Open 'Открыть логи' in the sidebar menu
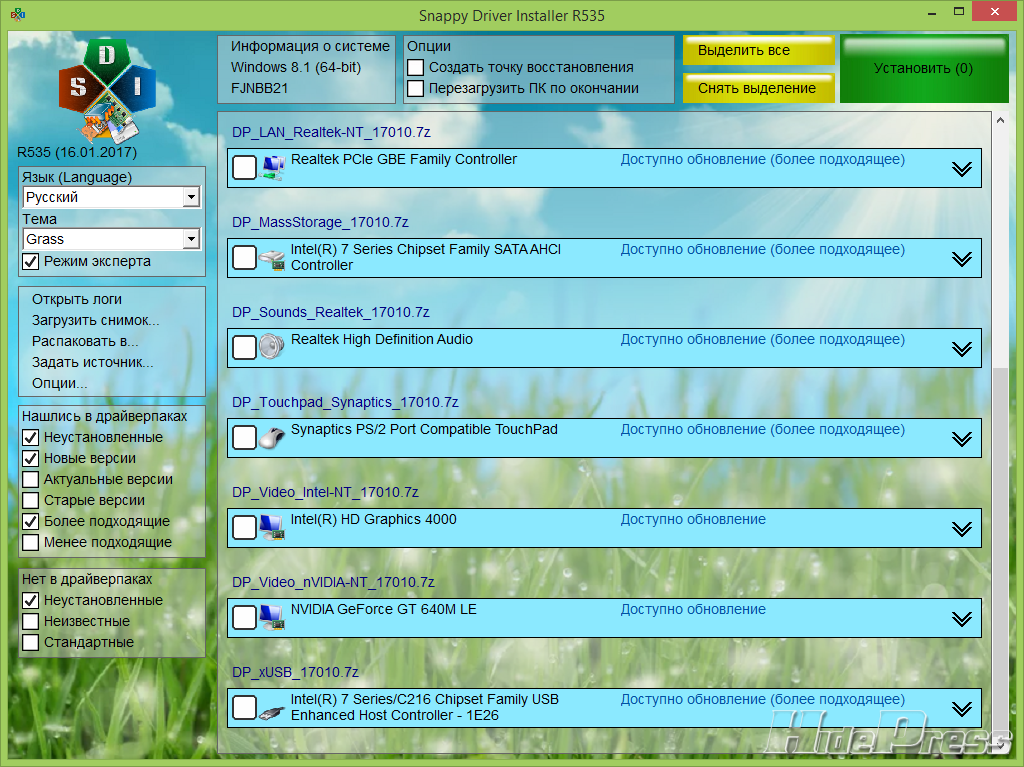The width and height of the screenshot is (1024, 767). tap(77, 299)
